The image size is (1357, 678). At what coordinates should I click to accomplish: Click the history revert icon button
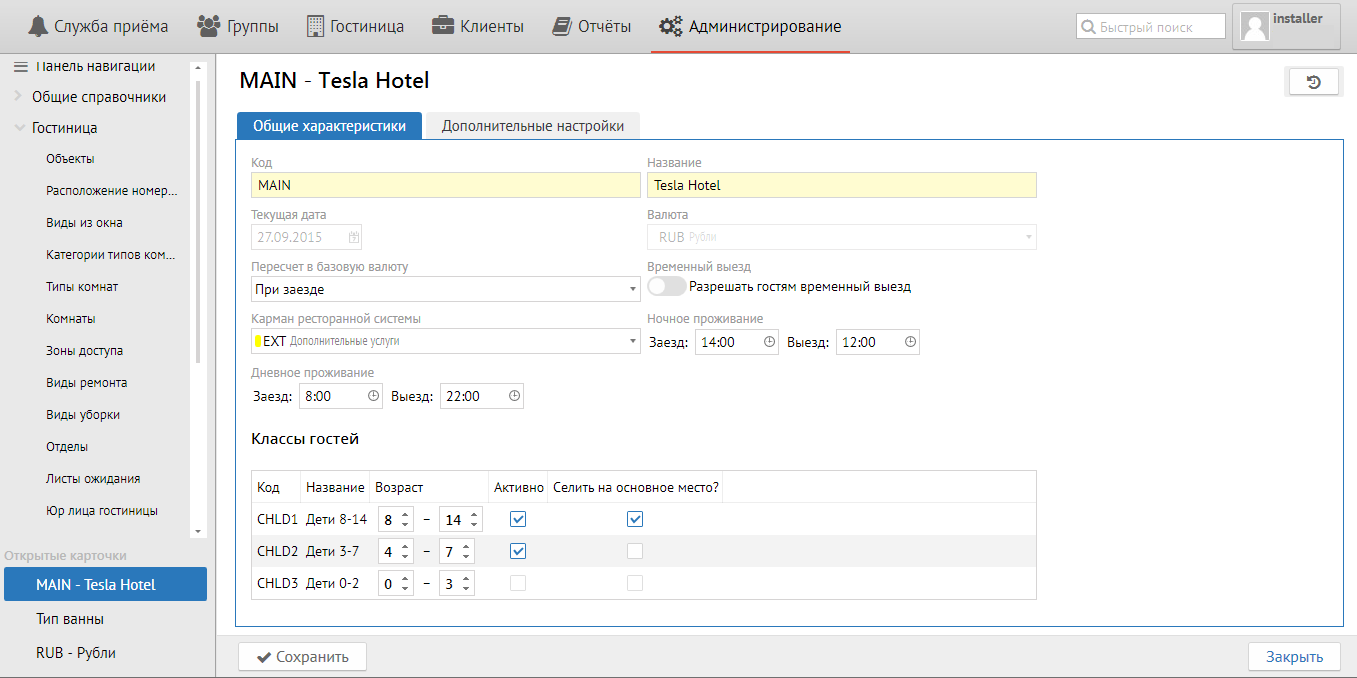tap(1314, 82)
